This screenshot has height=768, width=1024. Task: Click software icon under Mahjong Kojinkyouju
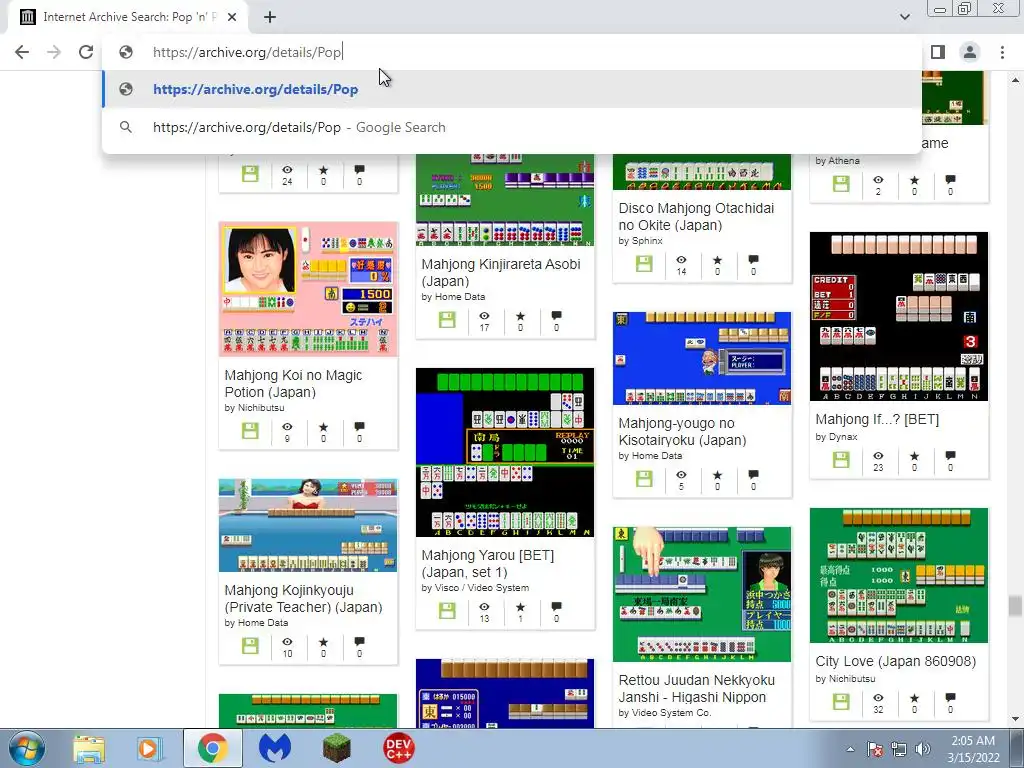tap(250, 645)
